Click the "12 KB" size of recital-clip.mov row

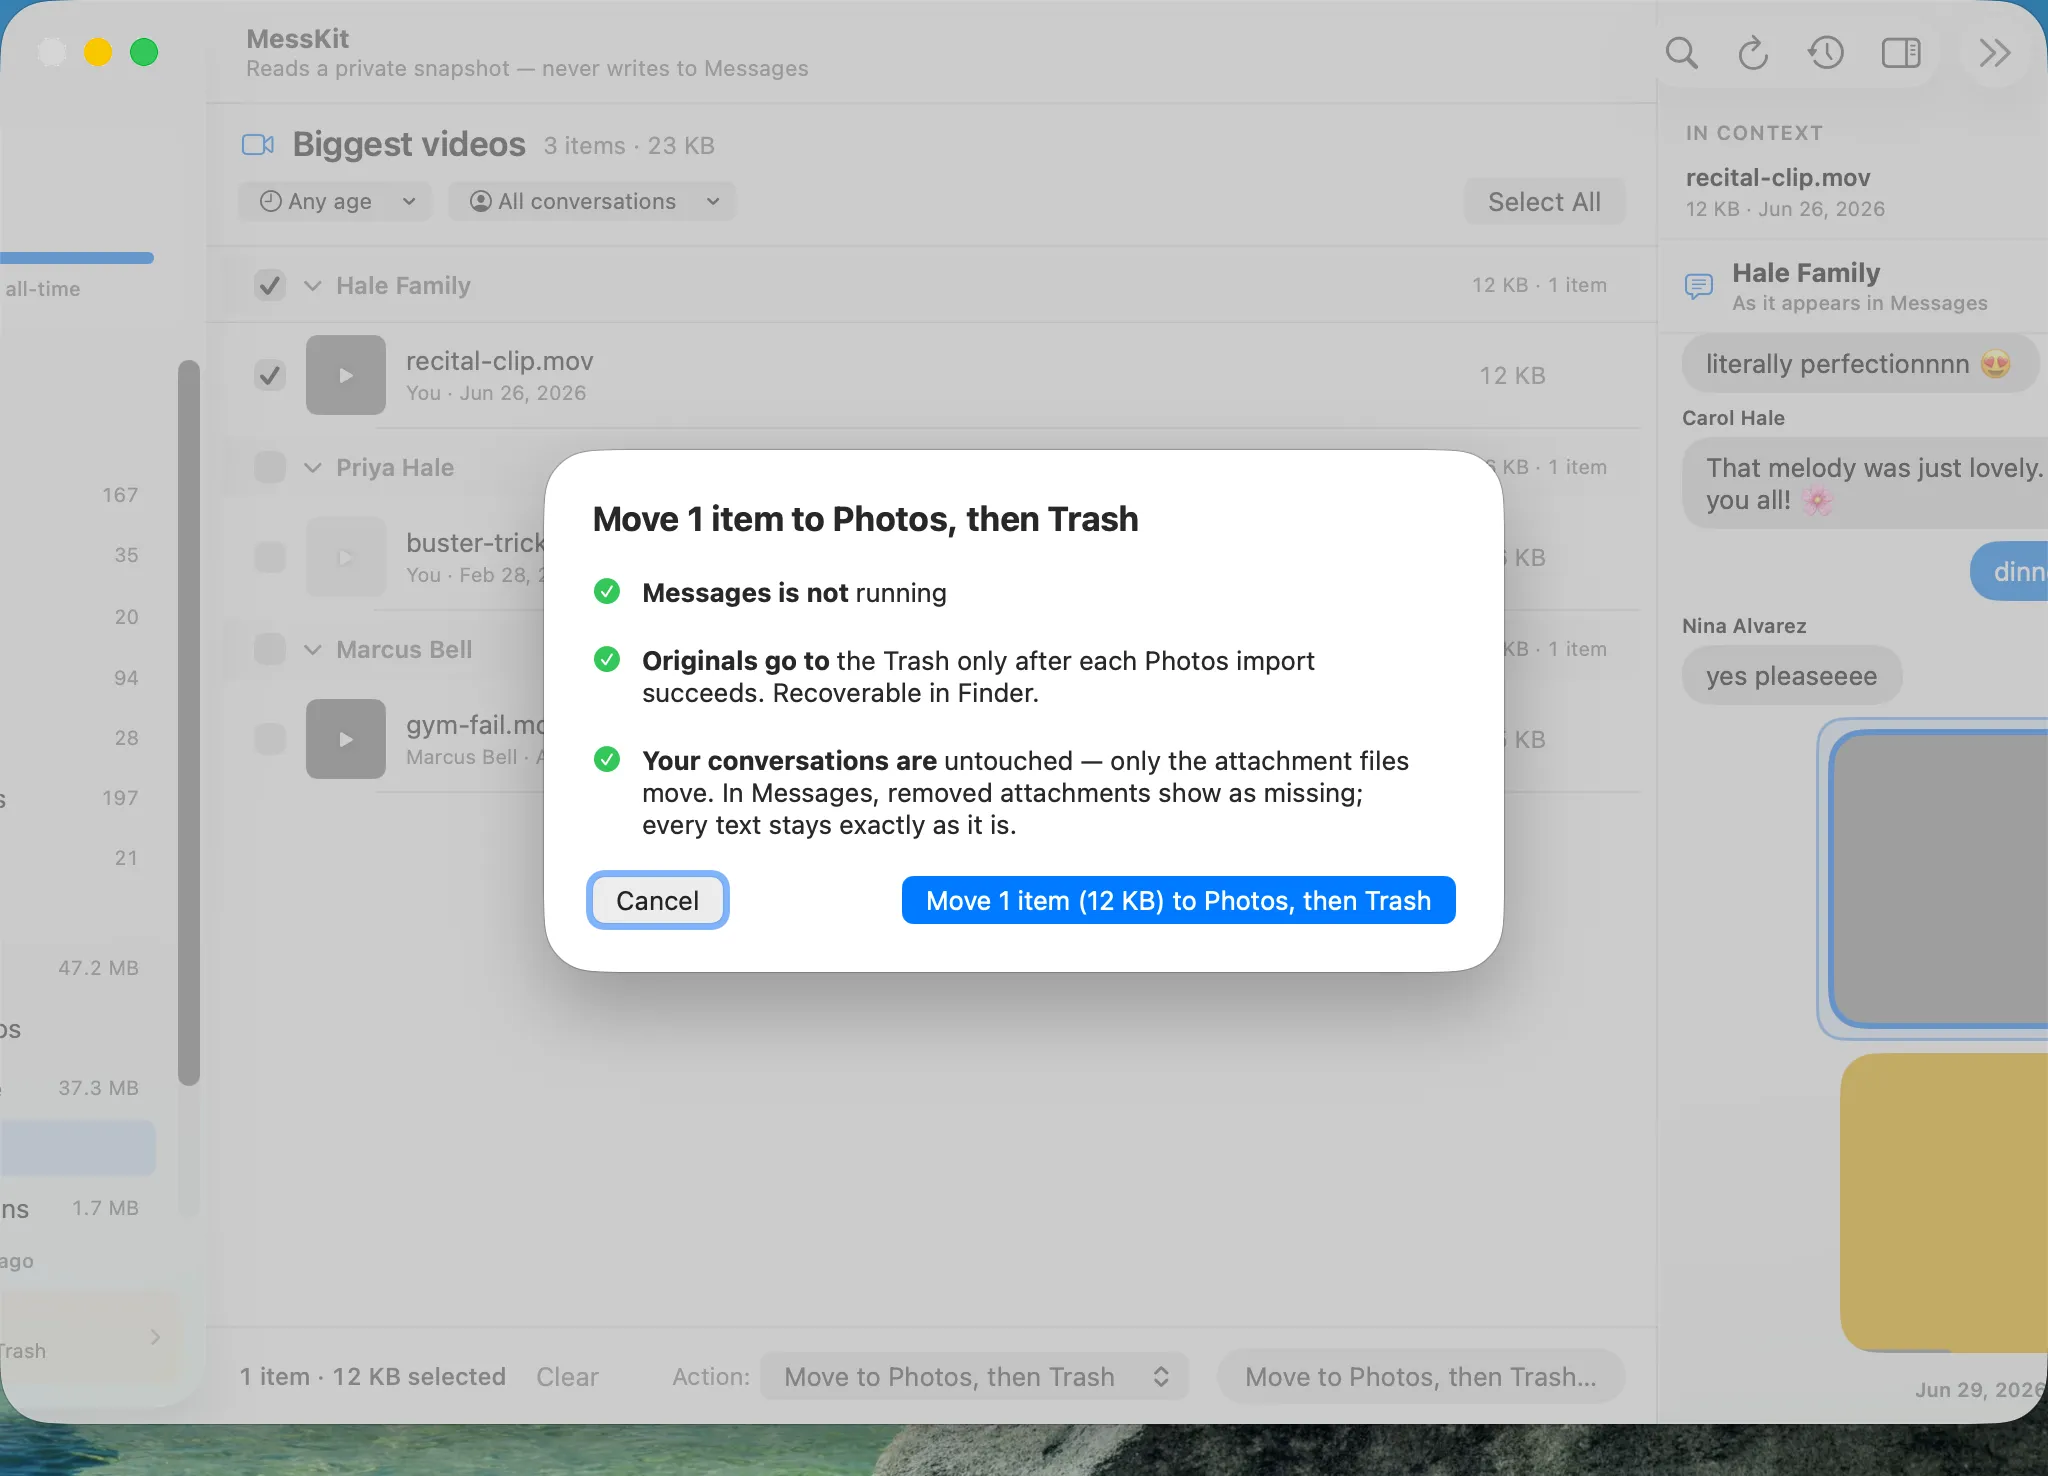pos(1513,376)
